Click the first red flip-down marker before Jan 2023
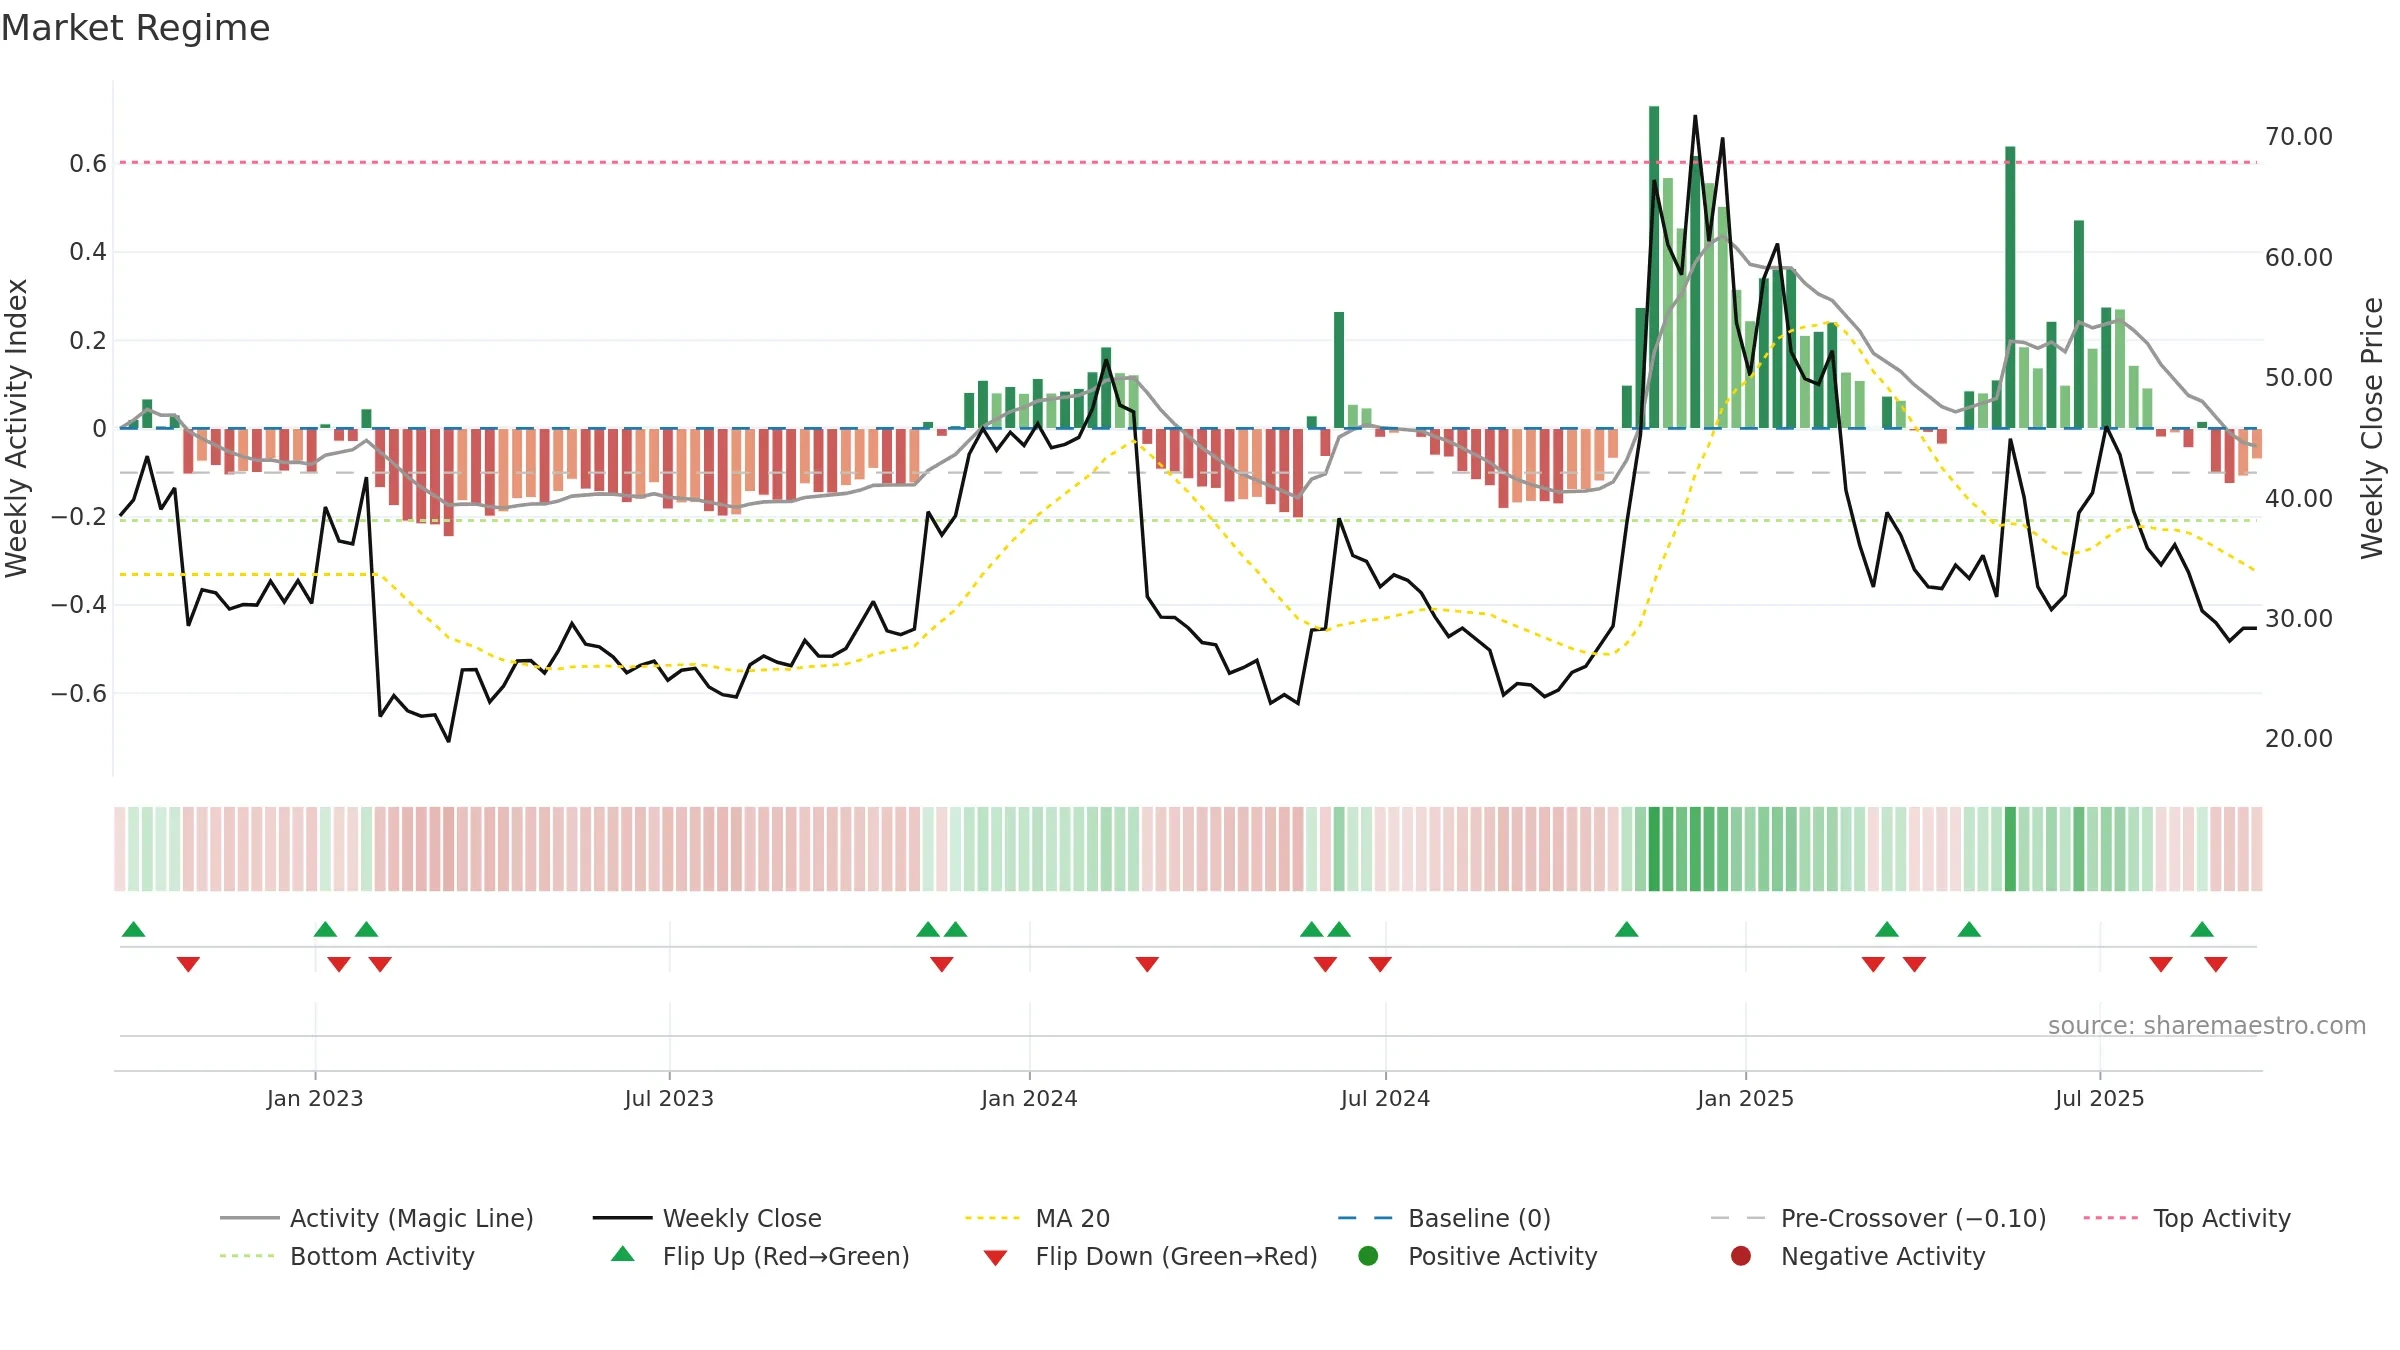Screen dimensions: 2400x1350 click(188, 964)
